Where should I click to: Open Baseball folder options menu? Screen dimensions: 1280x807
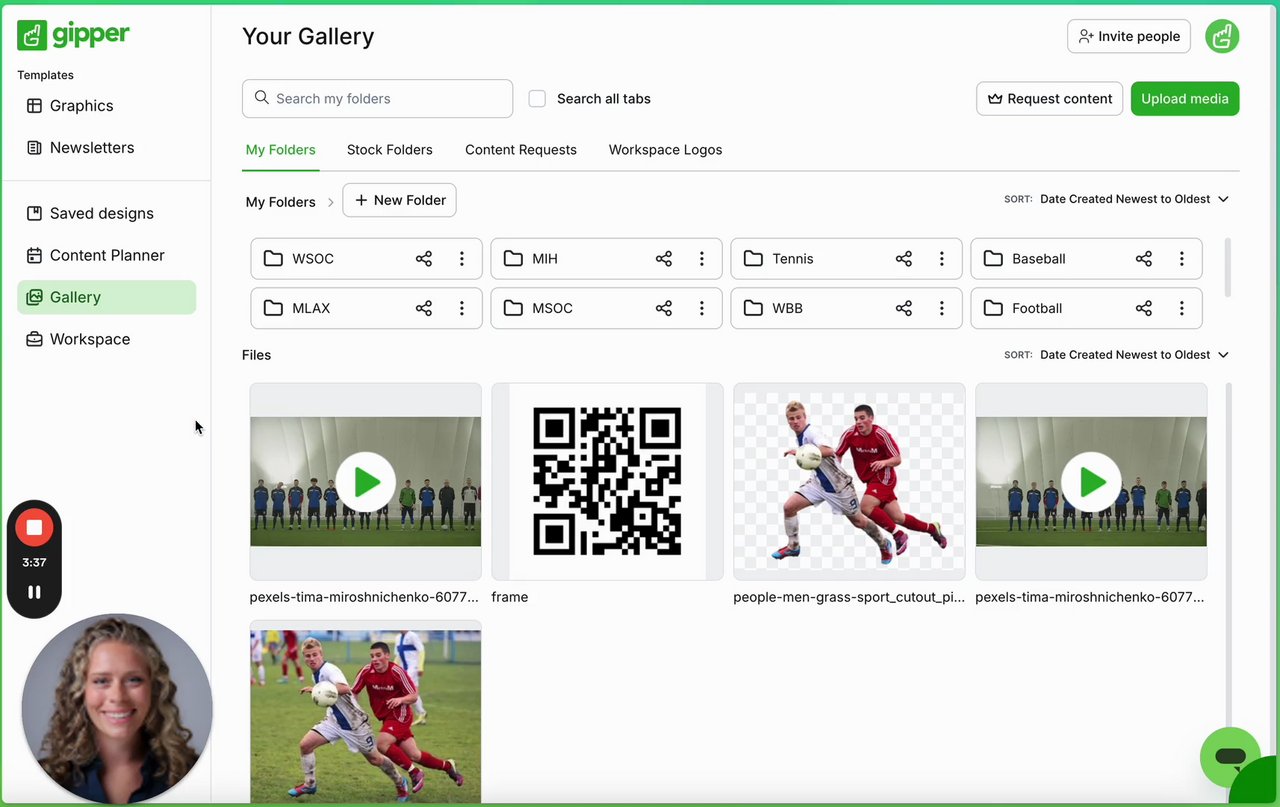tap(1181, 259)
